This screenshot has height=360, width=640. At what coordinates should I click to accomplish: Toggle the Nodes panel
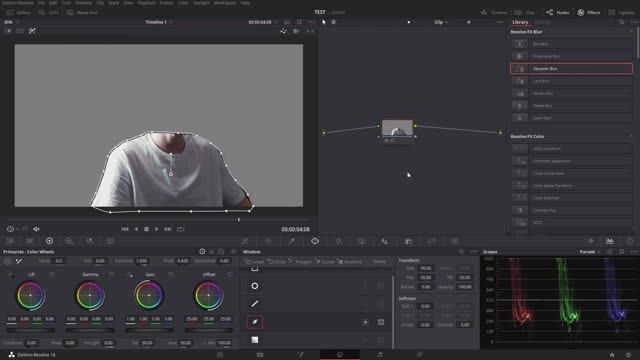(x=558, y=13)
